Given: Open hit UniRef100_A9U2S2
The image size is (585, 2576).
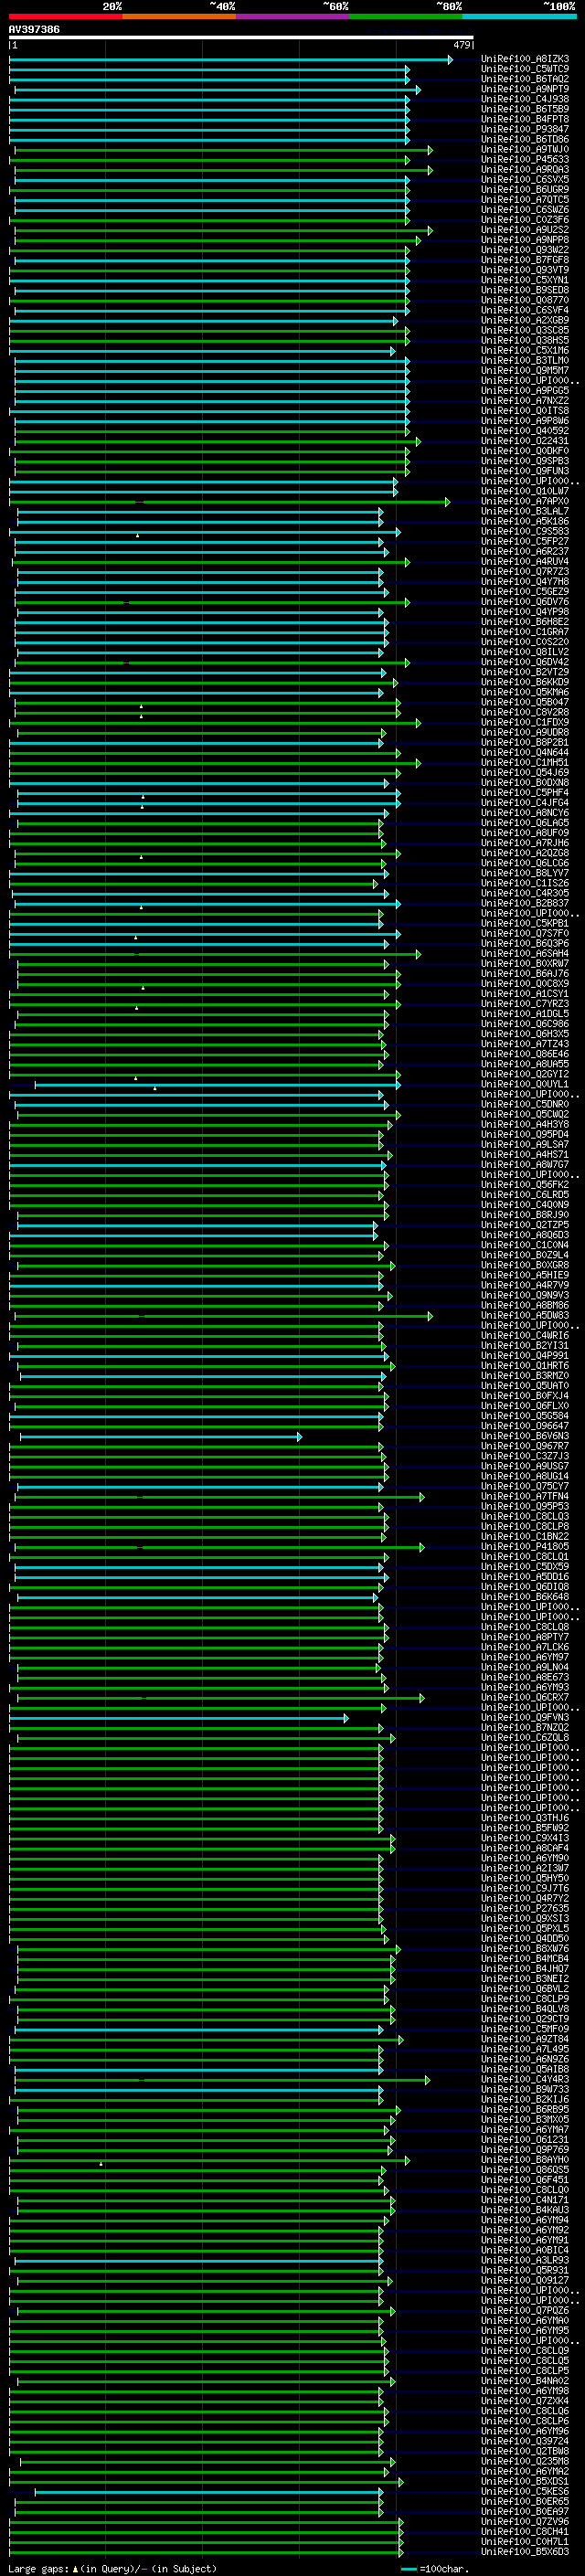Looking at the screenshot, I should pos(525,230).
